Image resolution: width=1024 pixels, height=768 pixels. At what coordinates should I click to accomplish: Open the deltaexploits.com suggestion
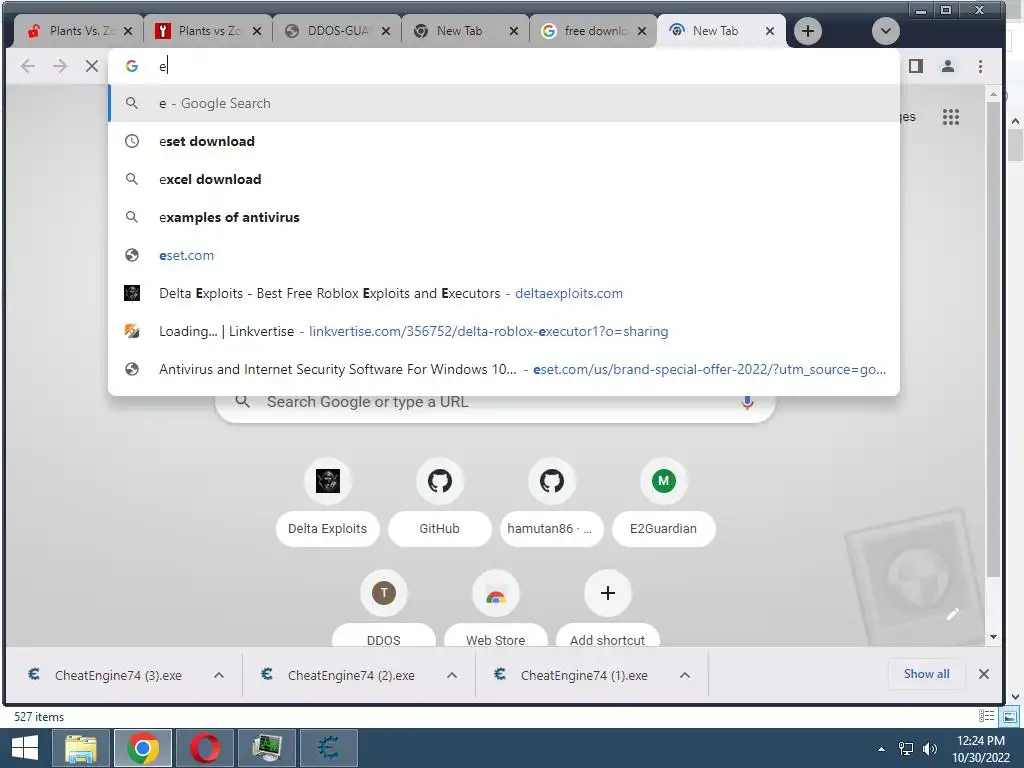click(x=504, y=293)
